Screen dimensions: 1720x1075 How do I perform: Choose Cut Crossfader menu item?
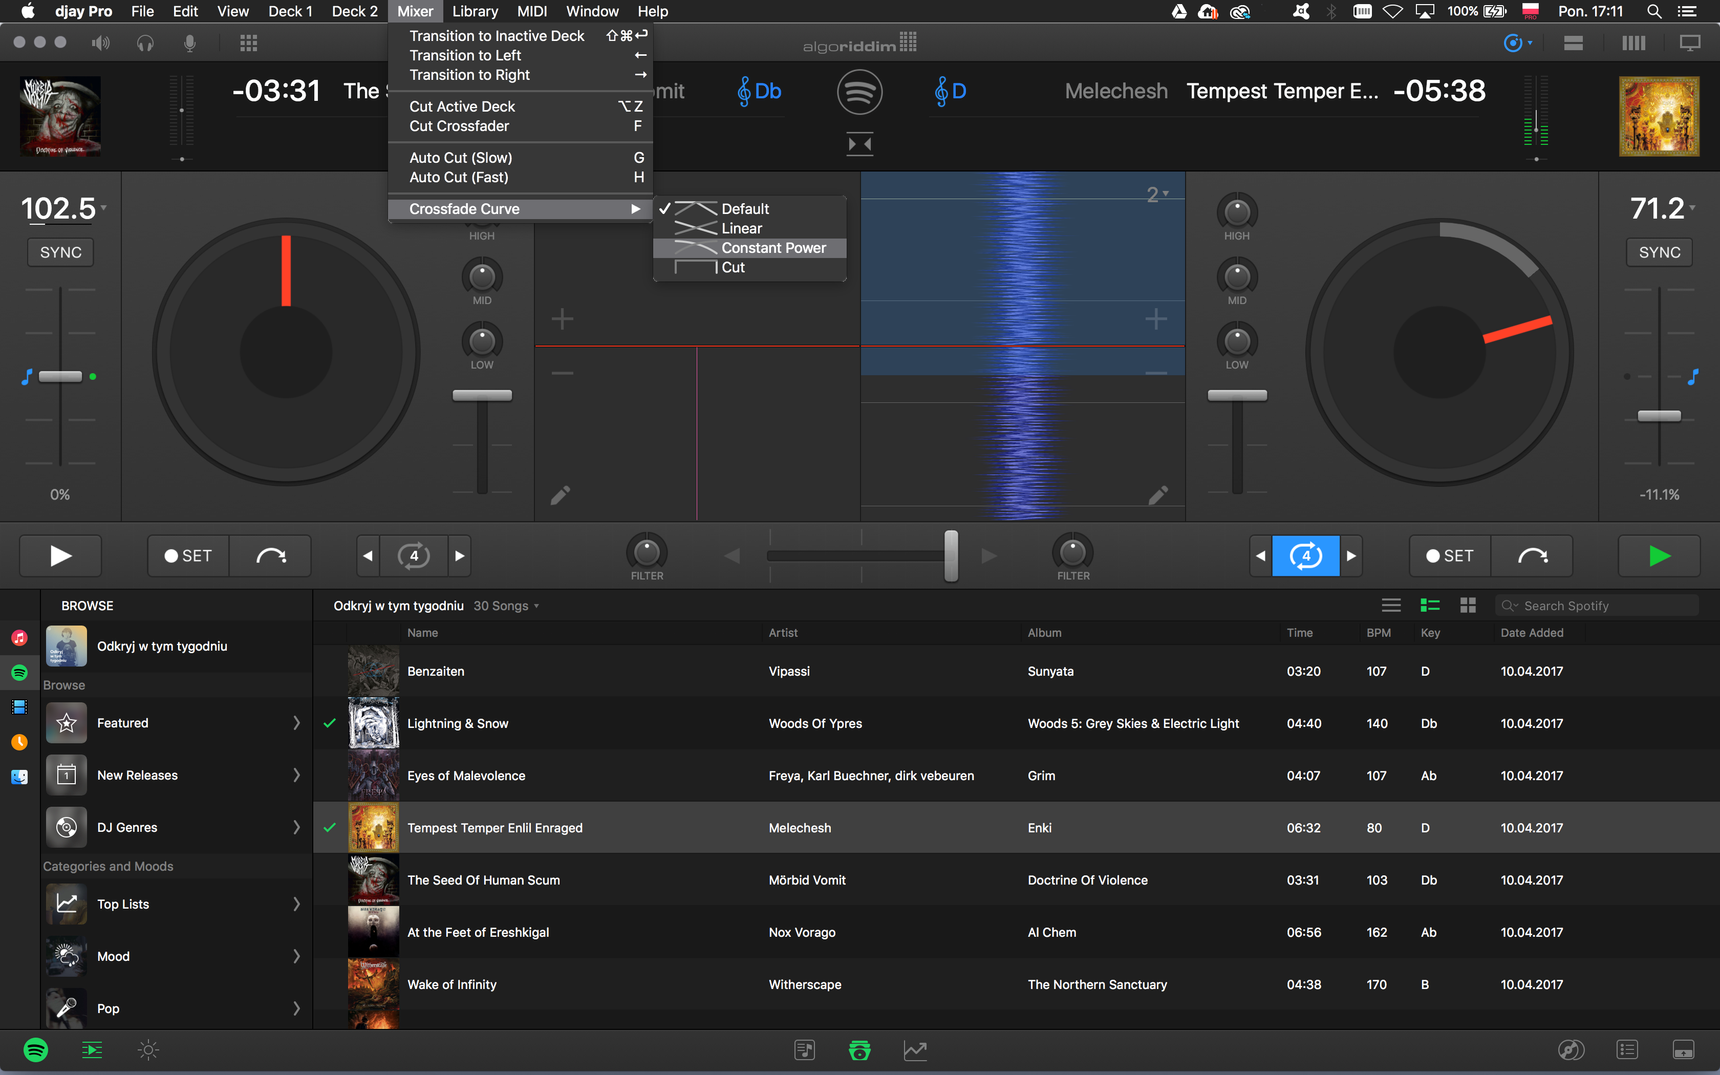[520, 126]
